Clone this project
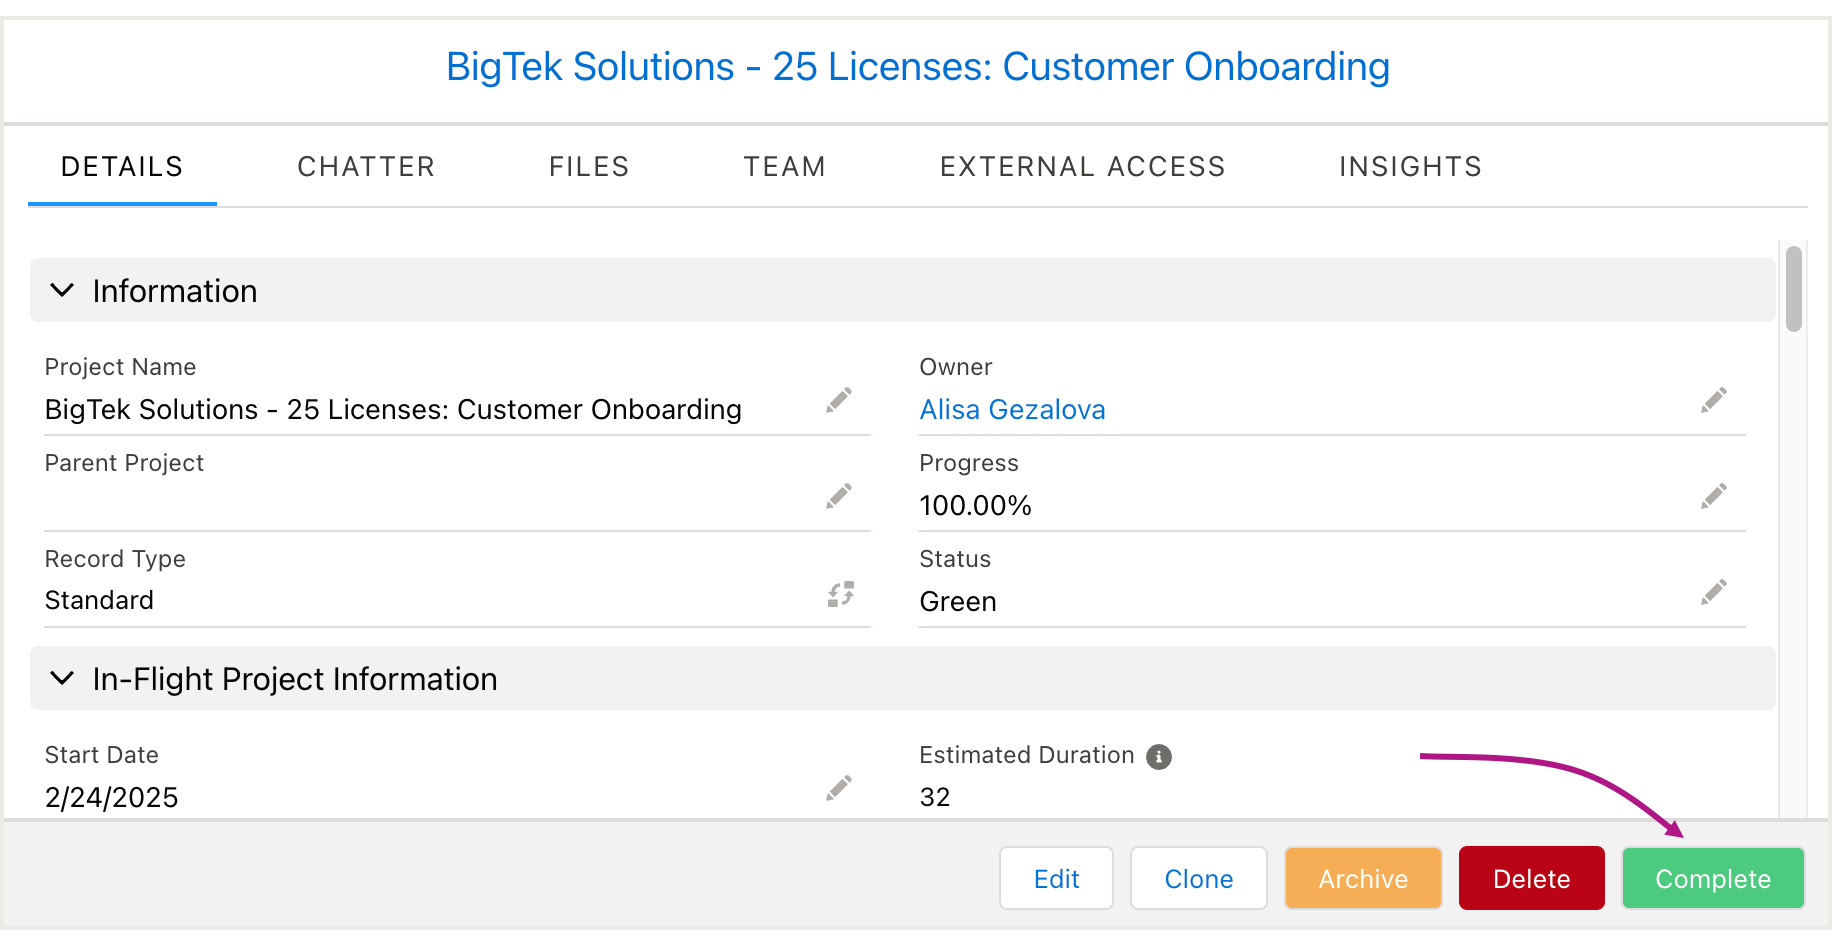The width and height of the screenshot is (1832, 940). coord(1199,878)
